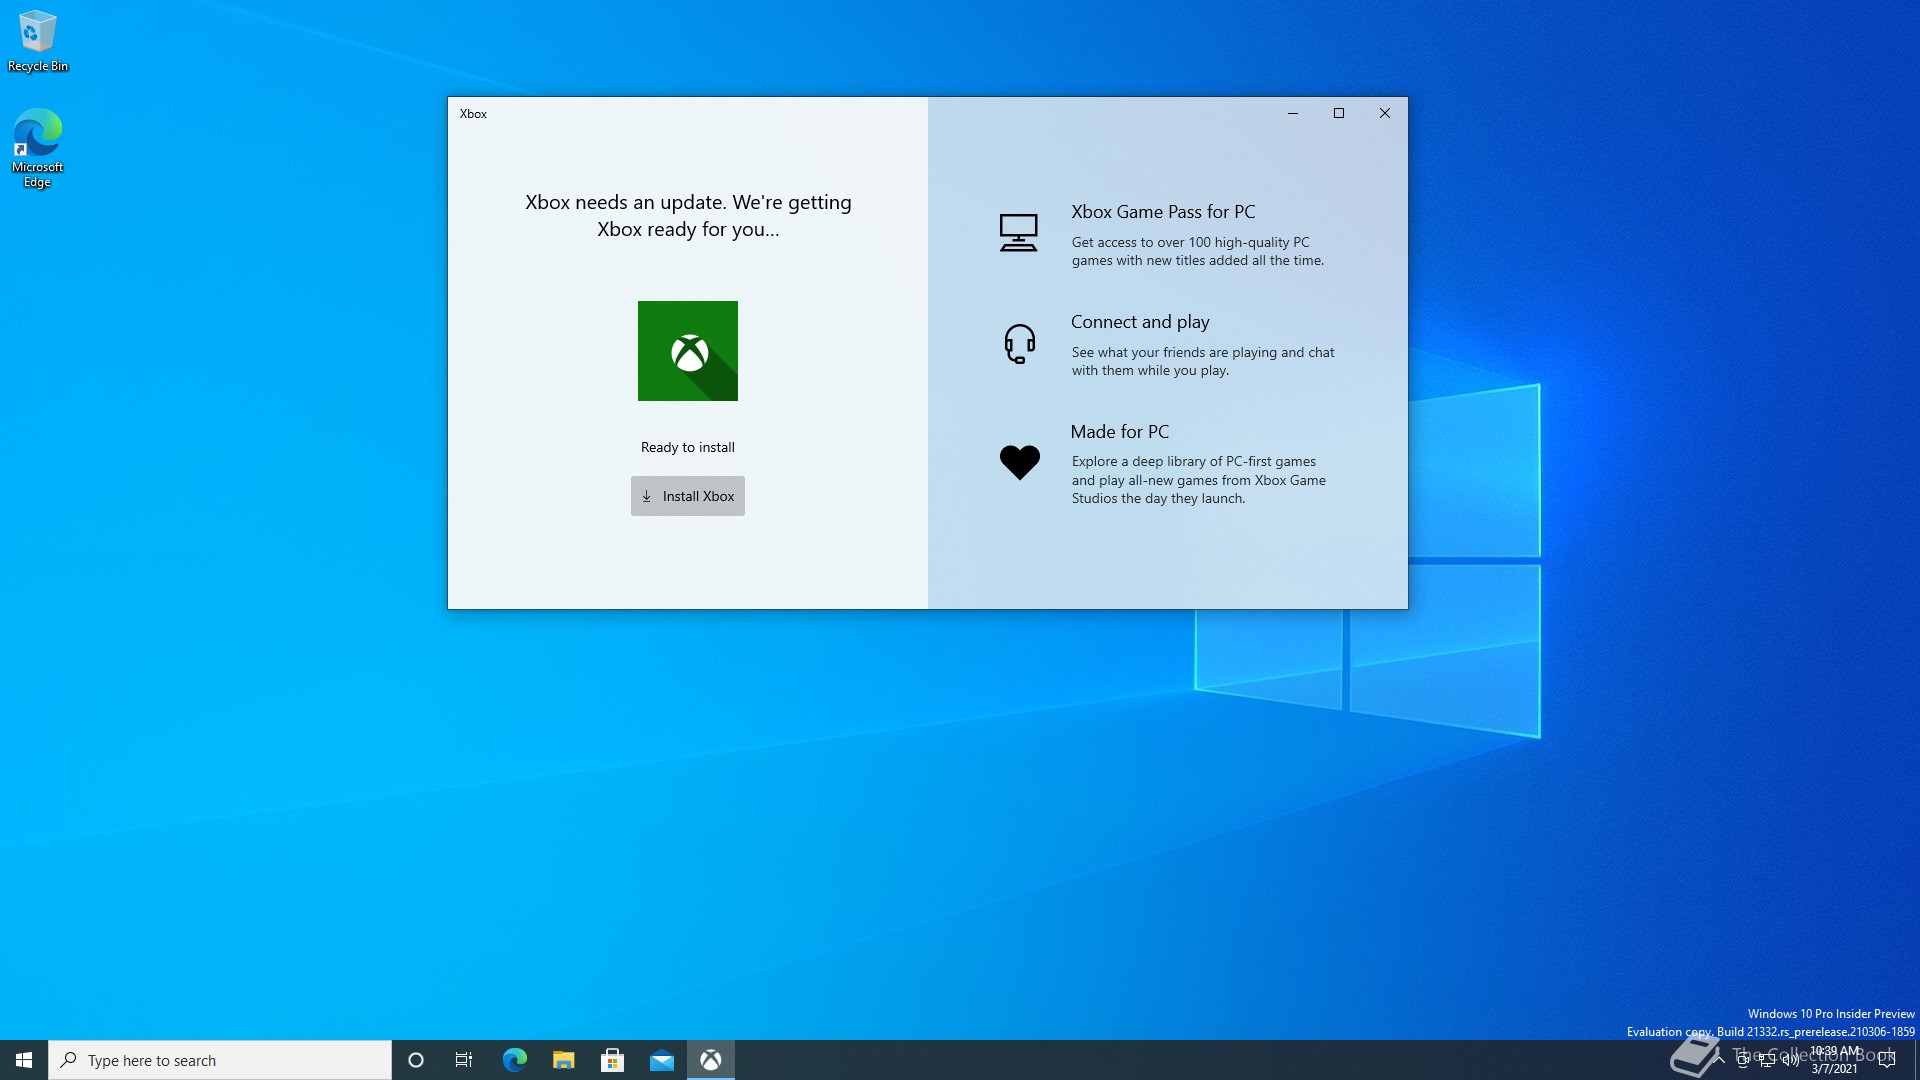
Task: Click the "Xbox Game Pass for PC" heading
Action: 1163,212
